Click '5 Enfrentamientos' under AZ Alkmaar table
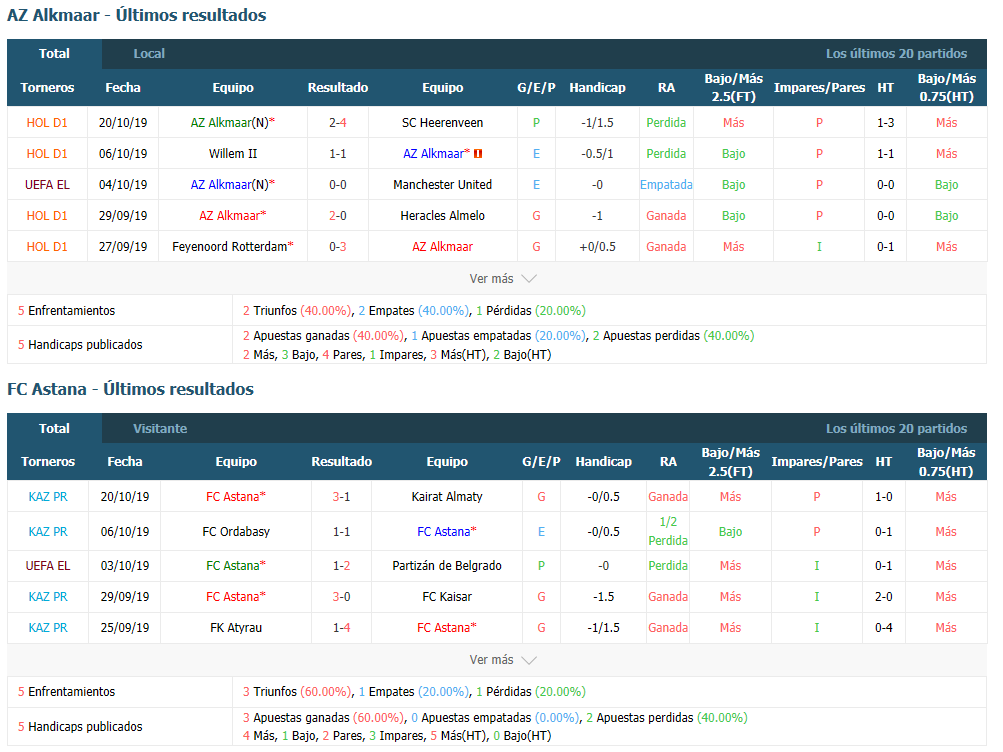 (67, 311)
